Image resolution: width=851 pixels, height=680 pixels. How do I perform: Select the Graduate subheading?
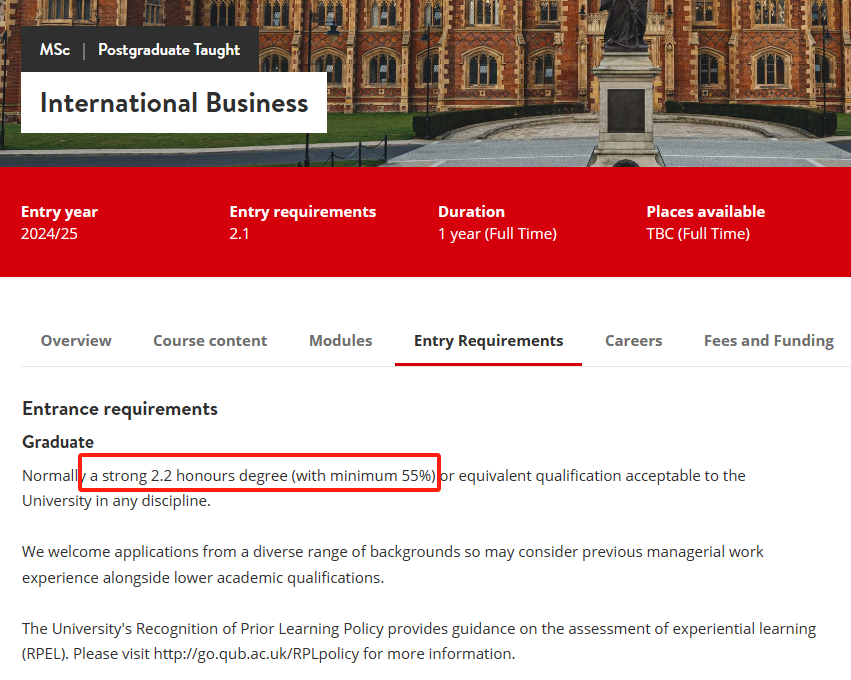point(58,442)
